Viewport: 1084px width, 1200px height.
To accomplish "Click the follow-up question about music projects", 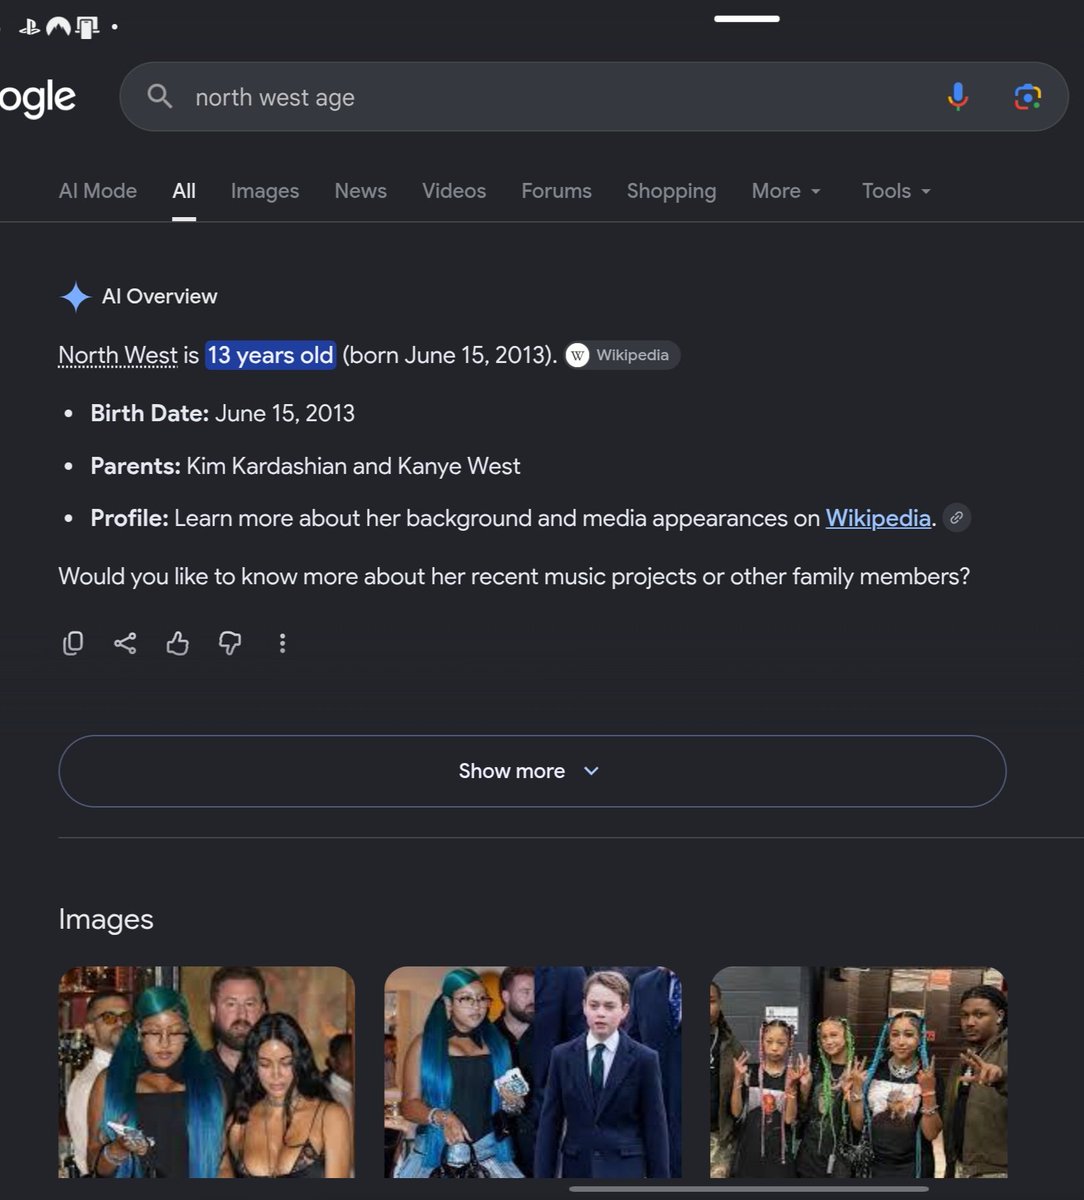I will pos(514,577).
